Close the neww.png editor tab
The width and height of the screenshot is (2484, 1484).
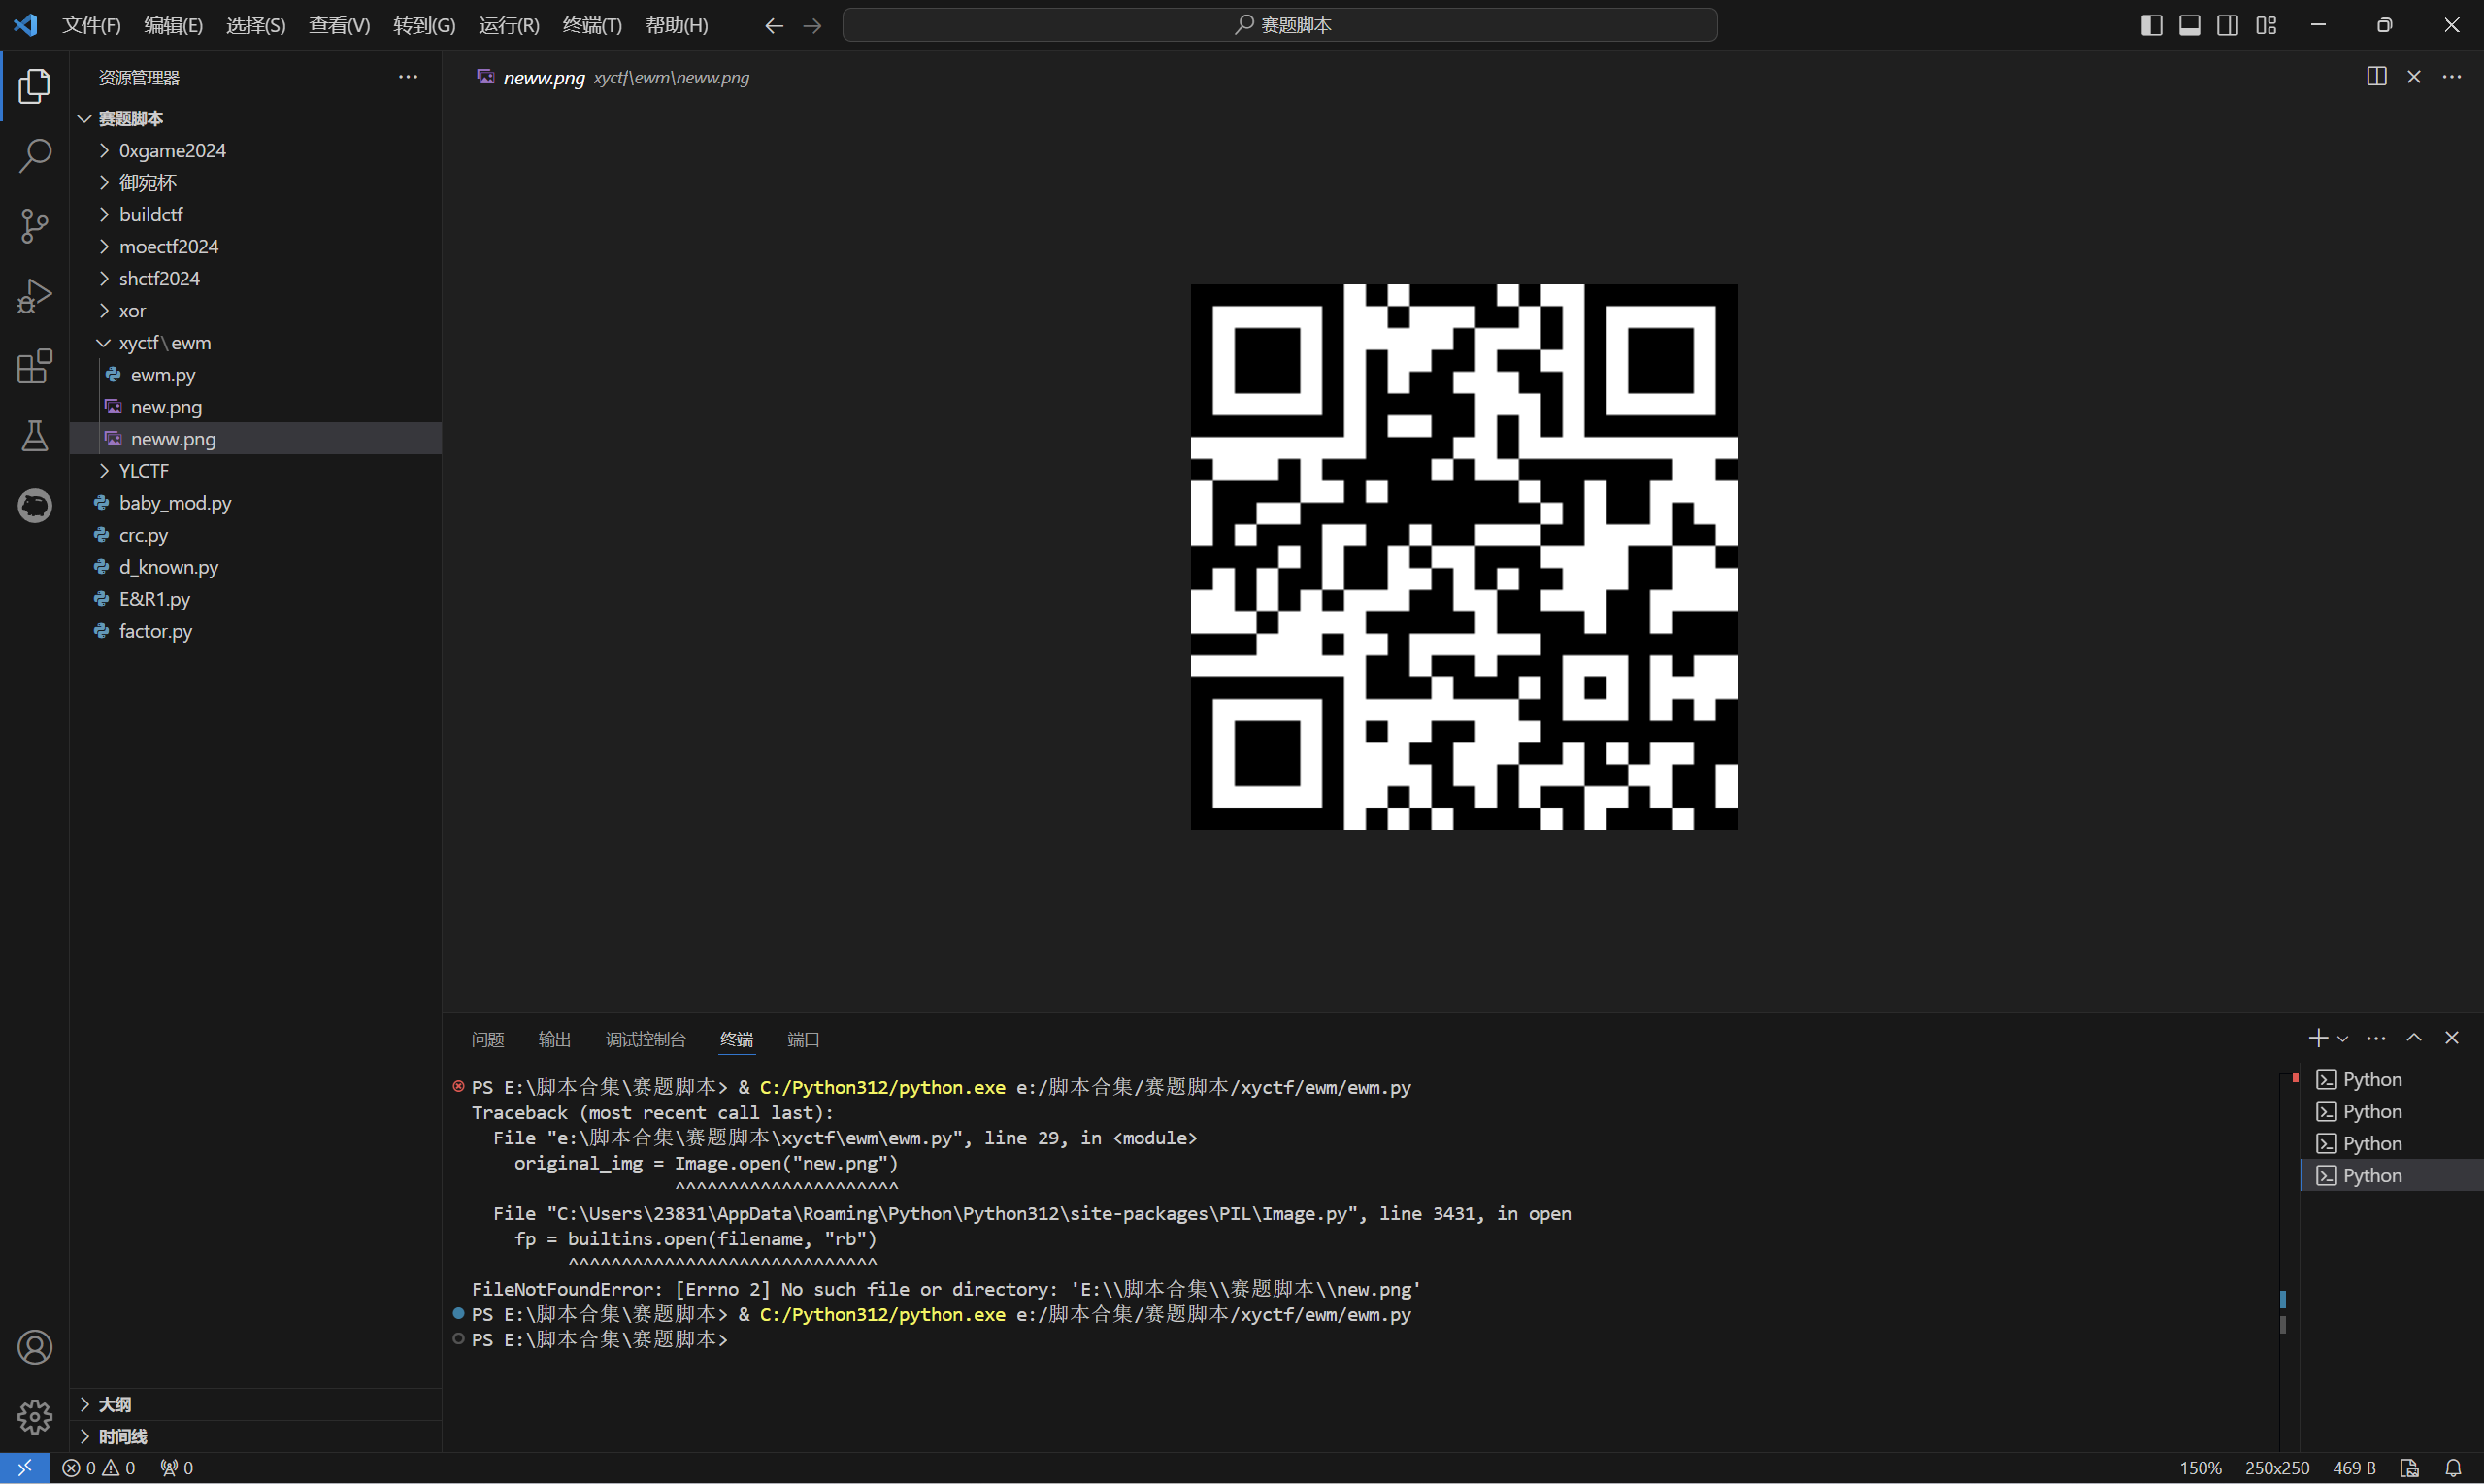point(2414,77)
